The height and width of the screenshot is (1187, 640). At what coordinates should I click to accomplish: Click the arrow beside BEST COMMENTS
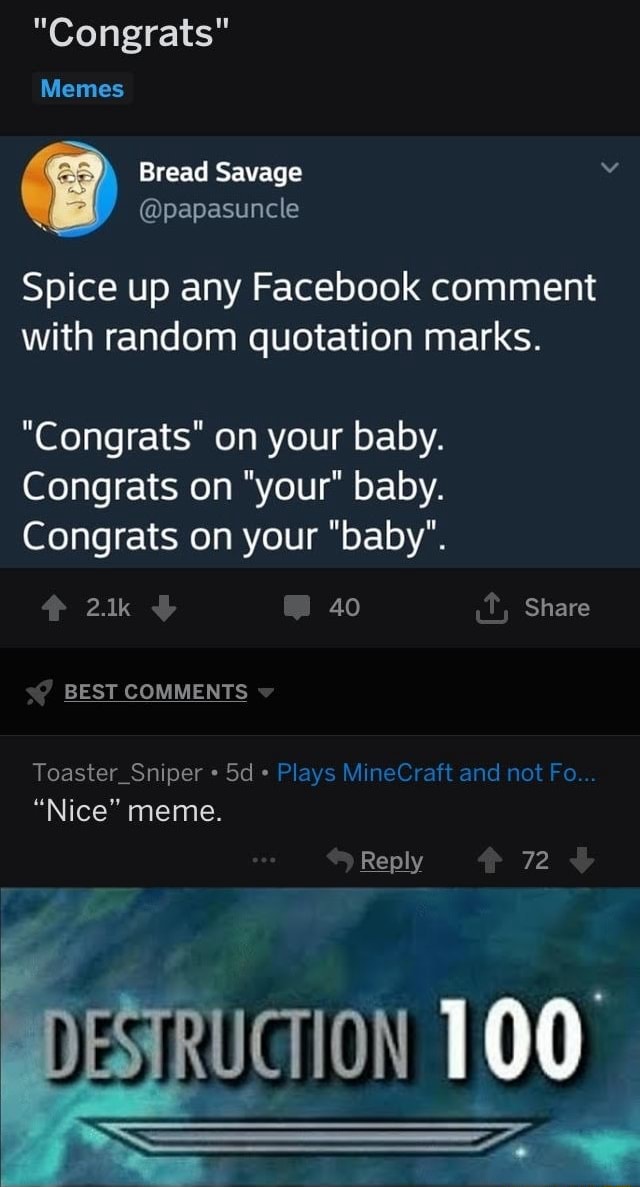(265, 692)
